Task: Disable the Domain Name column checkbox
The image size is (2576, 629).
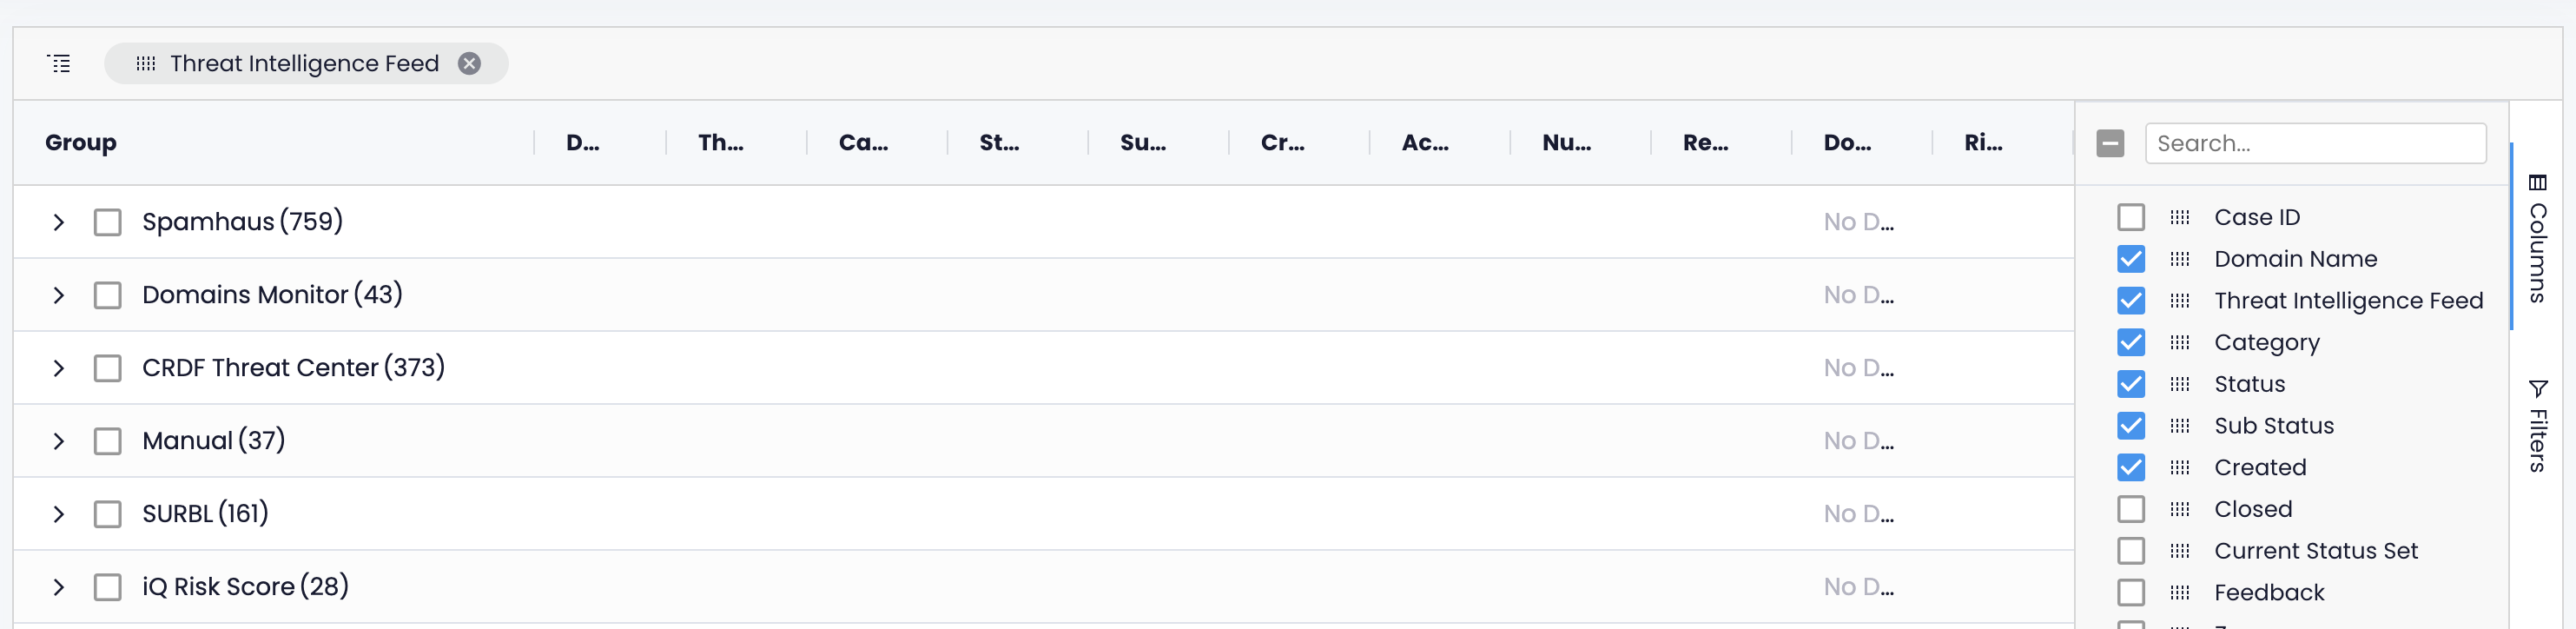Action: pyautogui.click(x=2131, y=258)
